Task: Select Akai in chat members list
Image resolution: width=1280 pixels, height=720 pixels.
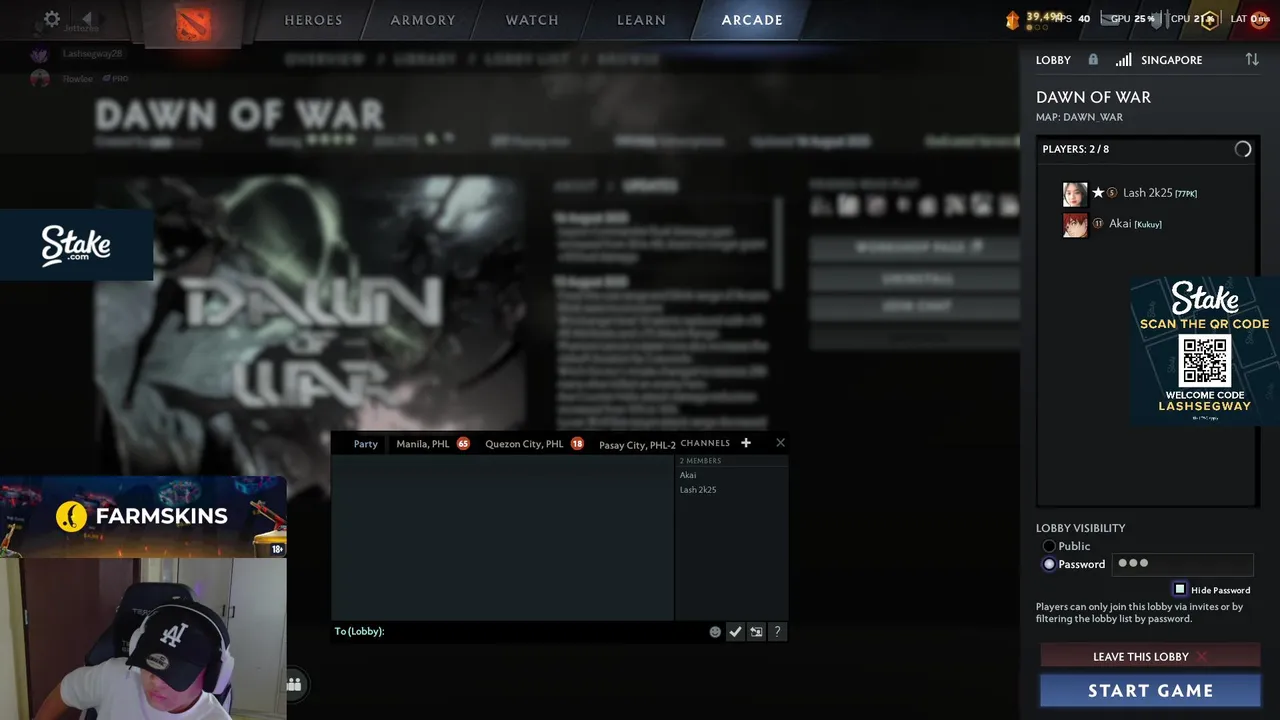Action: click(688, 475)
